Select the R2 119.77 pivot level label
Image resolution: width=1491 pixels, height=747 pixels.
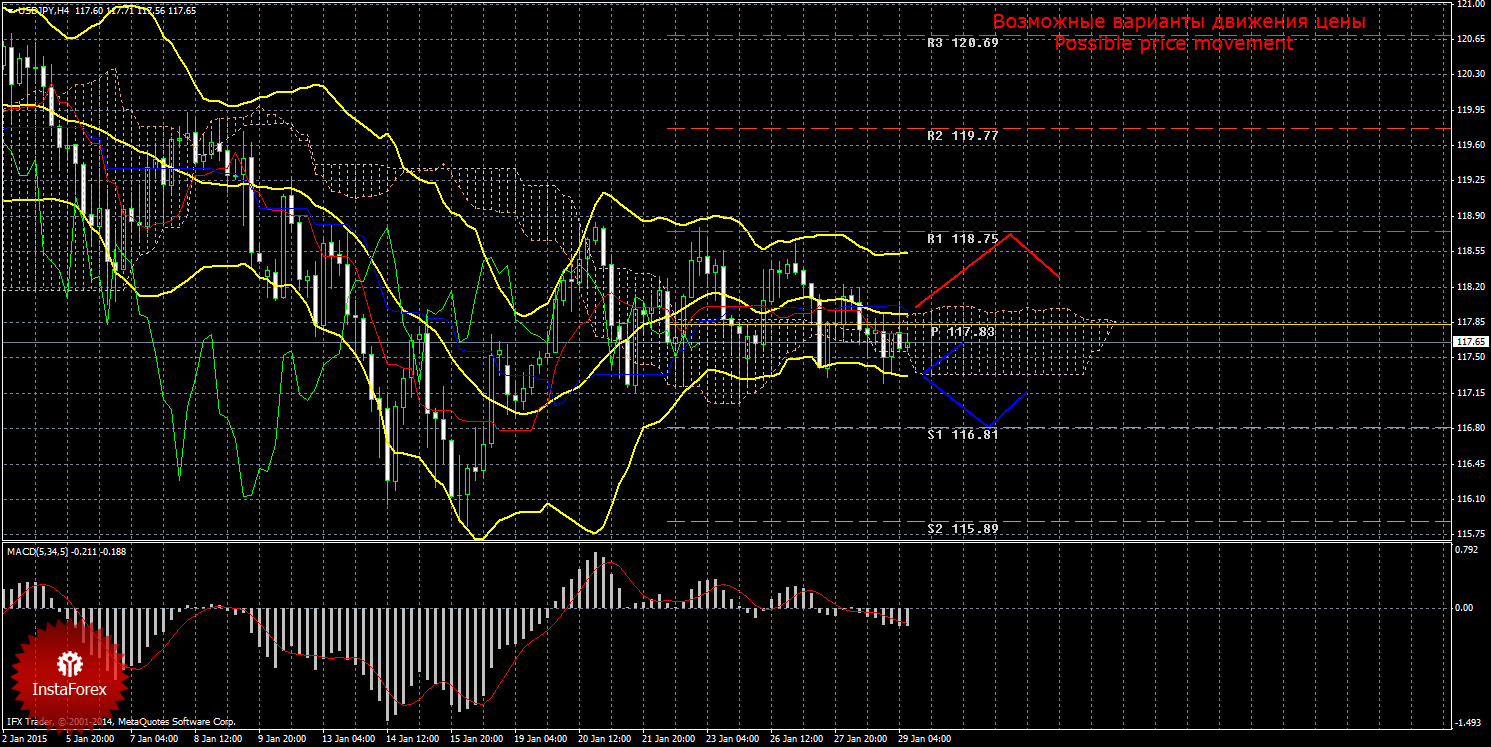(x=962, y=135)
